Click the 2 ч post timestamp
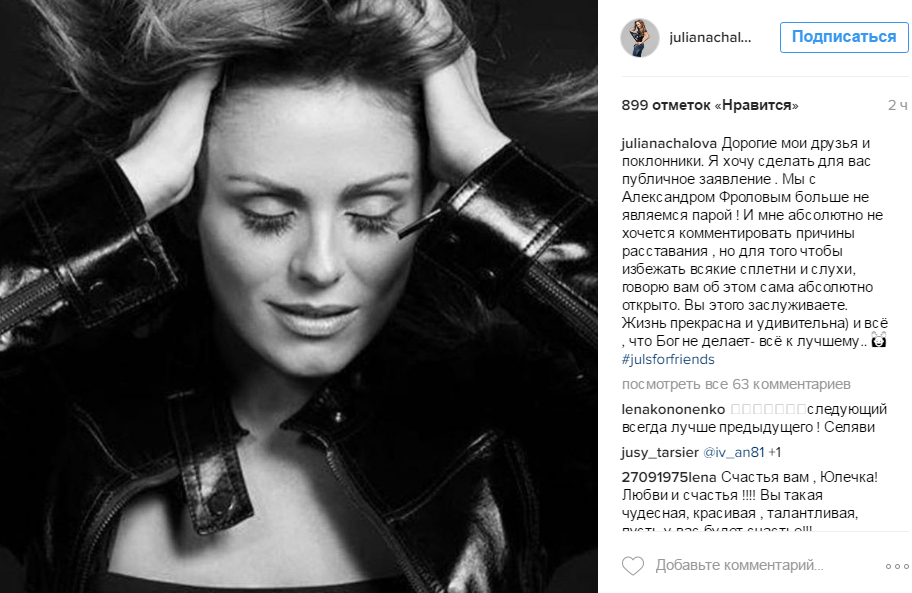The width and height of the screenshot is (912, 593). [897, 105]
